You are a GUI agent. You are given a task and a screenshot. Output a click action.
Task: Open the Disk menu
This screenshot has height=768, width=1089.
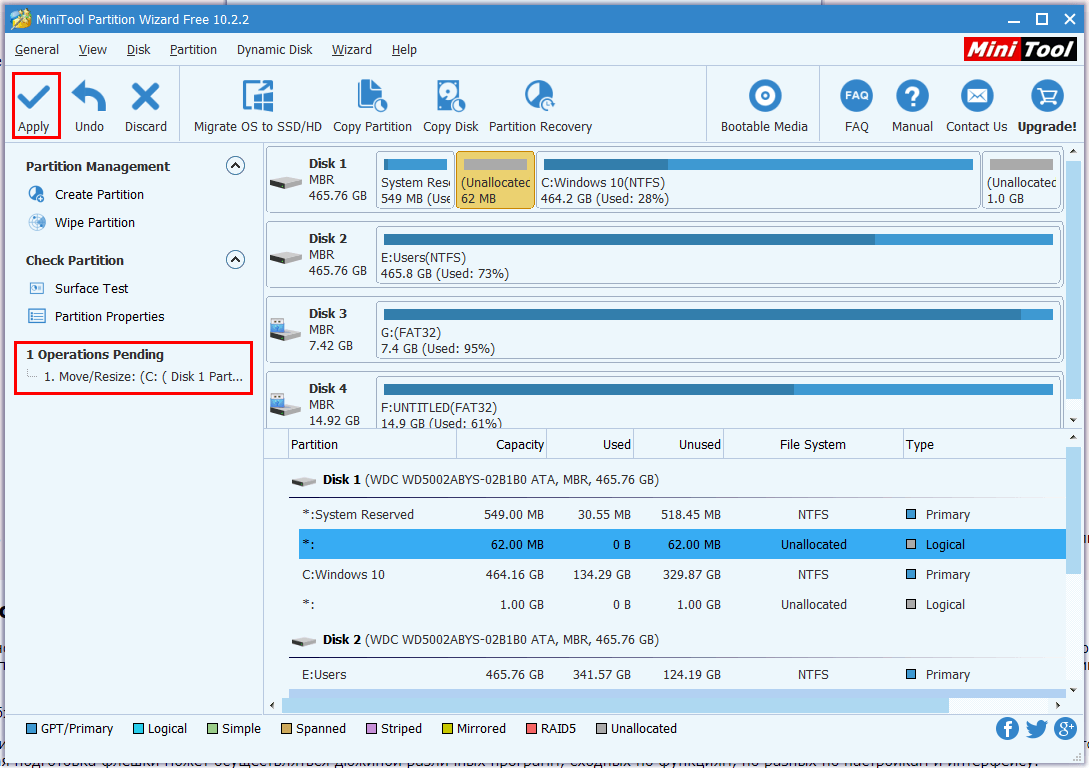tap(138, 50)
